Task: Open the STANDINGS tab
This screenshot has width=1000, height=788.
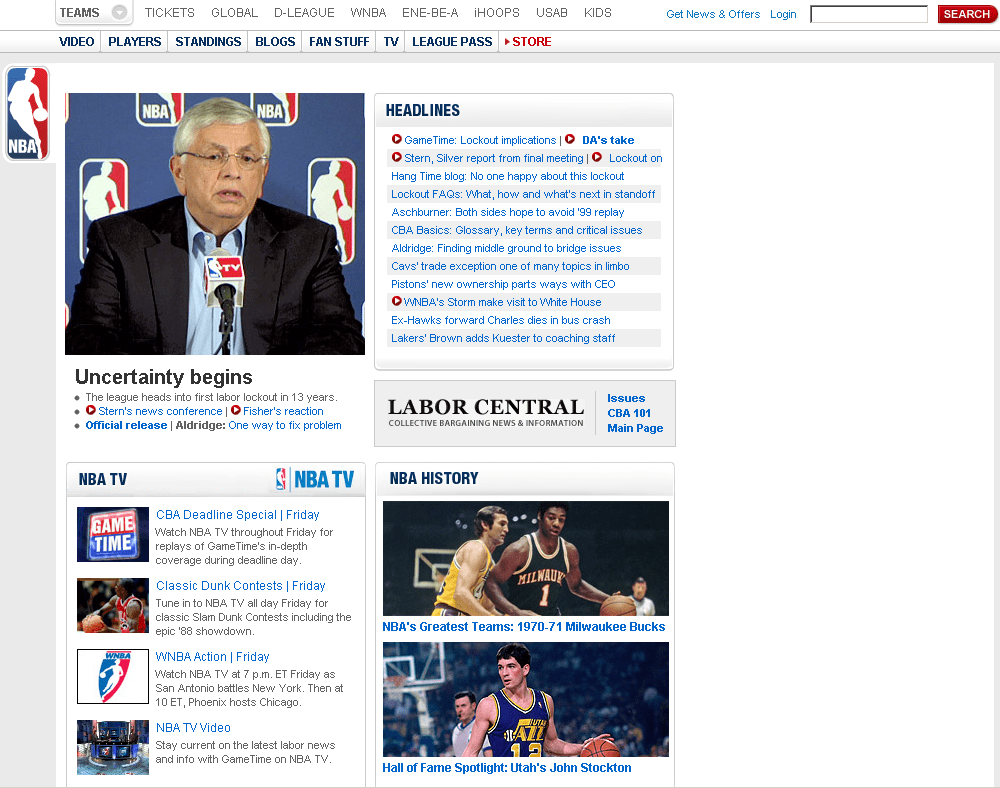Action: pyautogui.click(x=208, y=41)
